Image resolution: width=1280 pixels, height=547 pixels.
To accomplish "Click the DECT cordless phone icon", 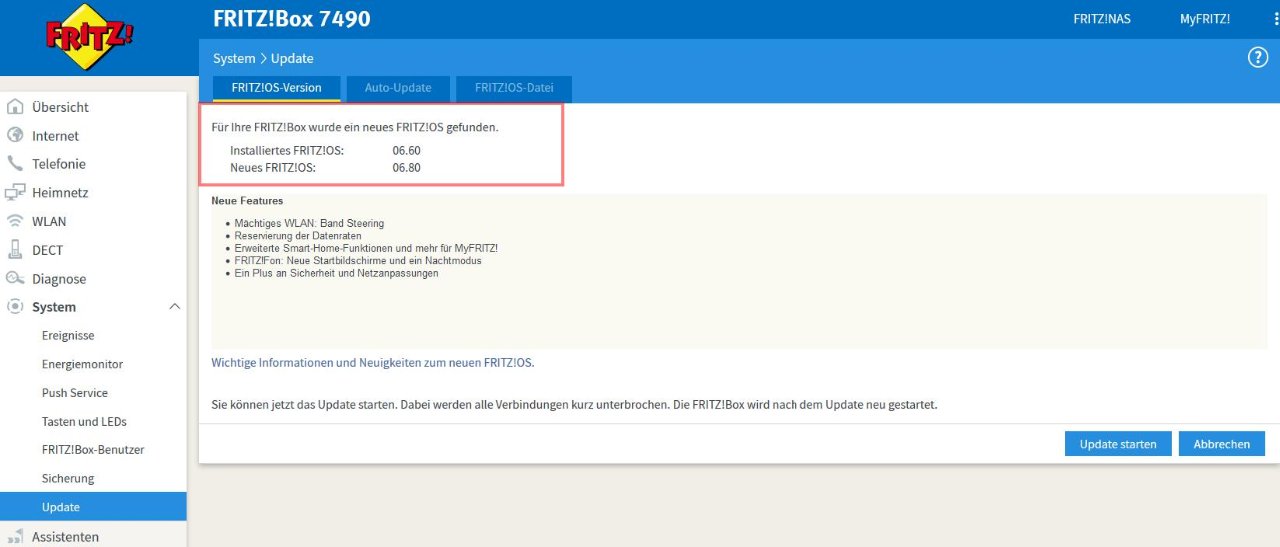I will tap(15, 250).
